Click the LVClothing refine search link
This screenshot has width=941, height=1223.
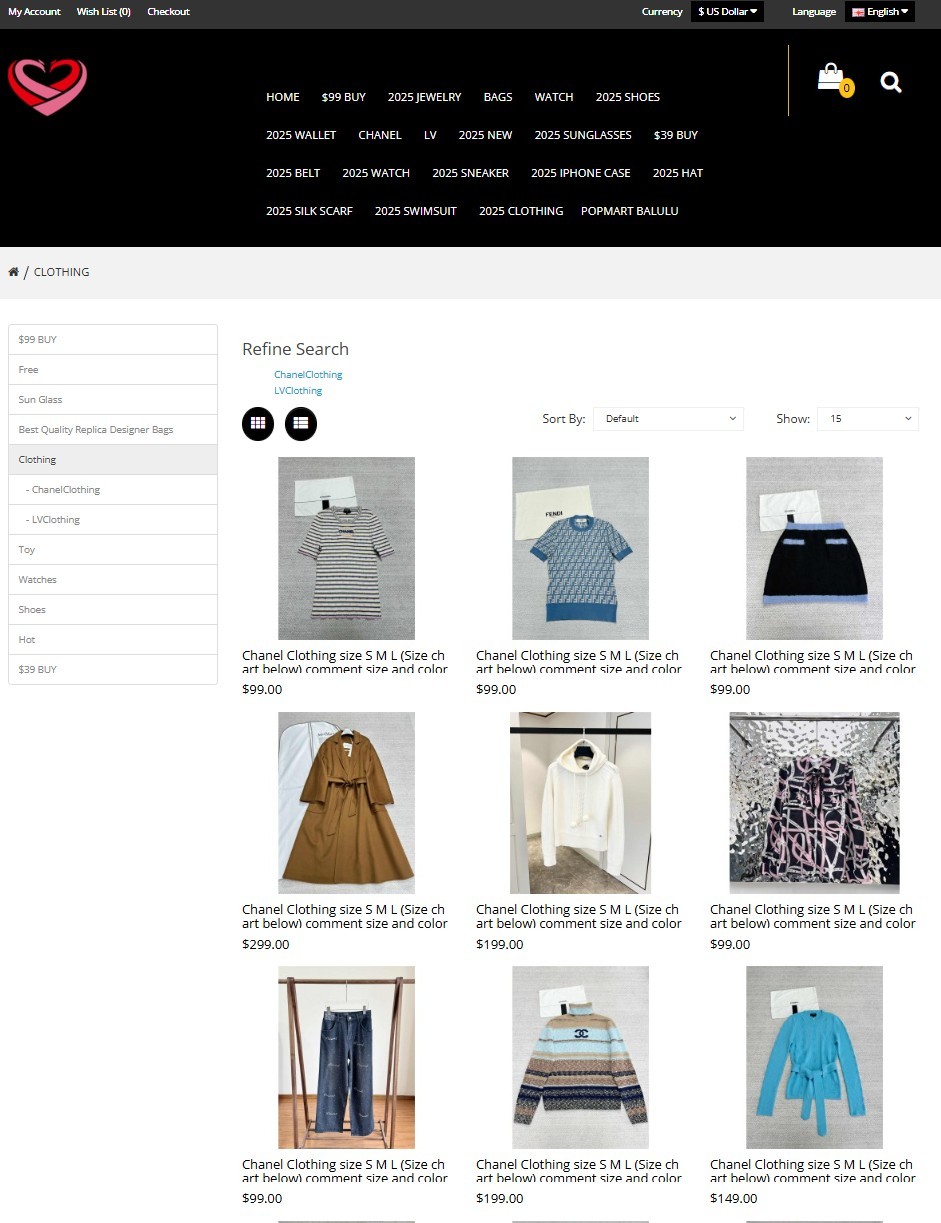(298, 391)
